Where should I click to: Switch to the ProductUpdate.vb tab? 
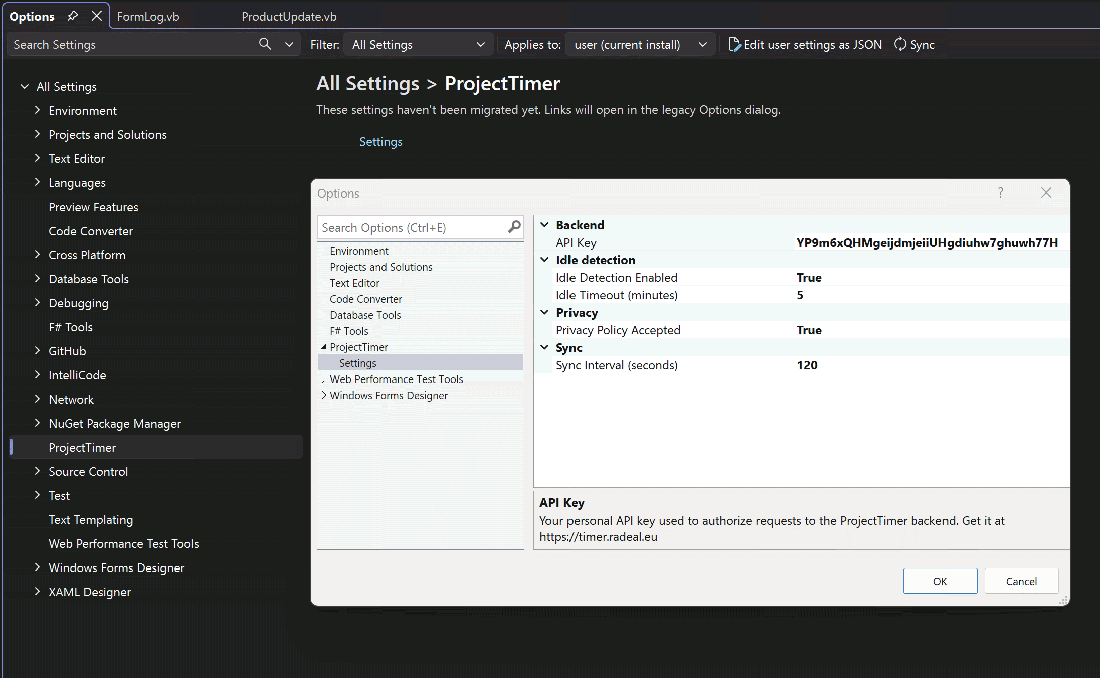289,16
